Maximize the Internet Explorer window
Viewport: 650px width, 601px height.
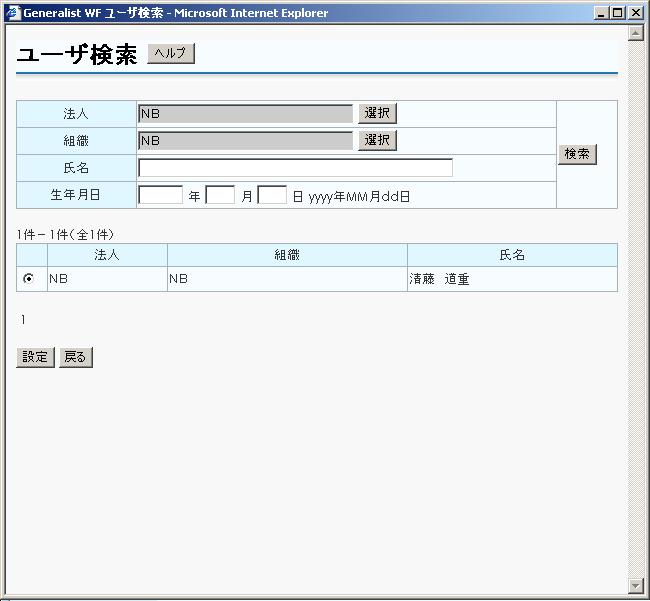point(617,13)
